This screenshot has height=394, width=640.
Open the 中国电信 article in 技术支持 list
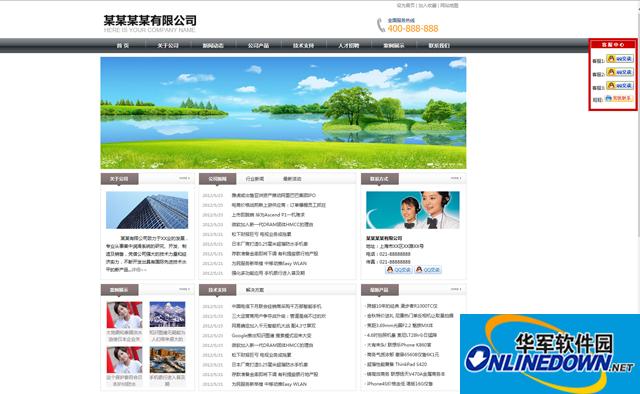(x=276, y=306)
